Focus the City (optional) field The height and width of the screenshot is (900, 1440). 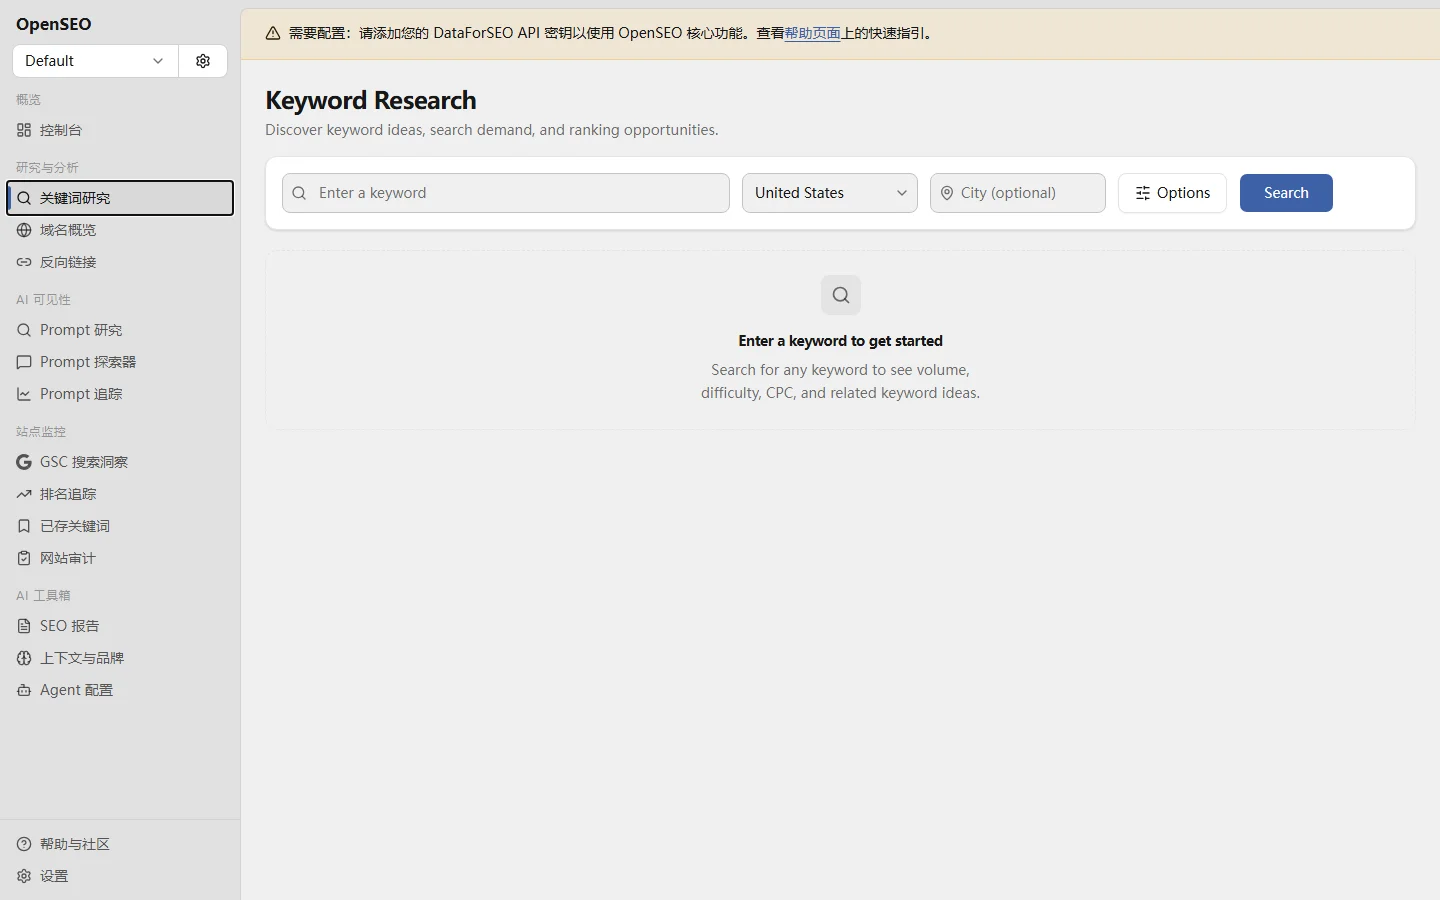1018,193
